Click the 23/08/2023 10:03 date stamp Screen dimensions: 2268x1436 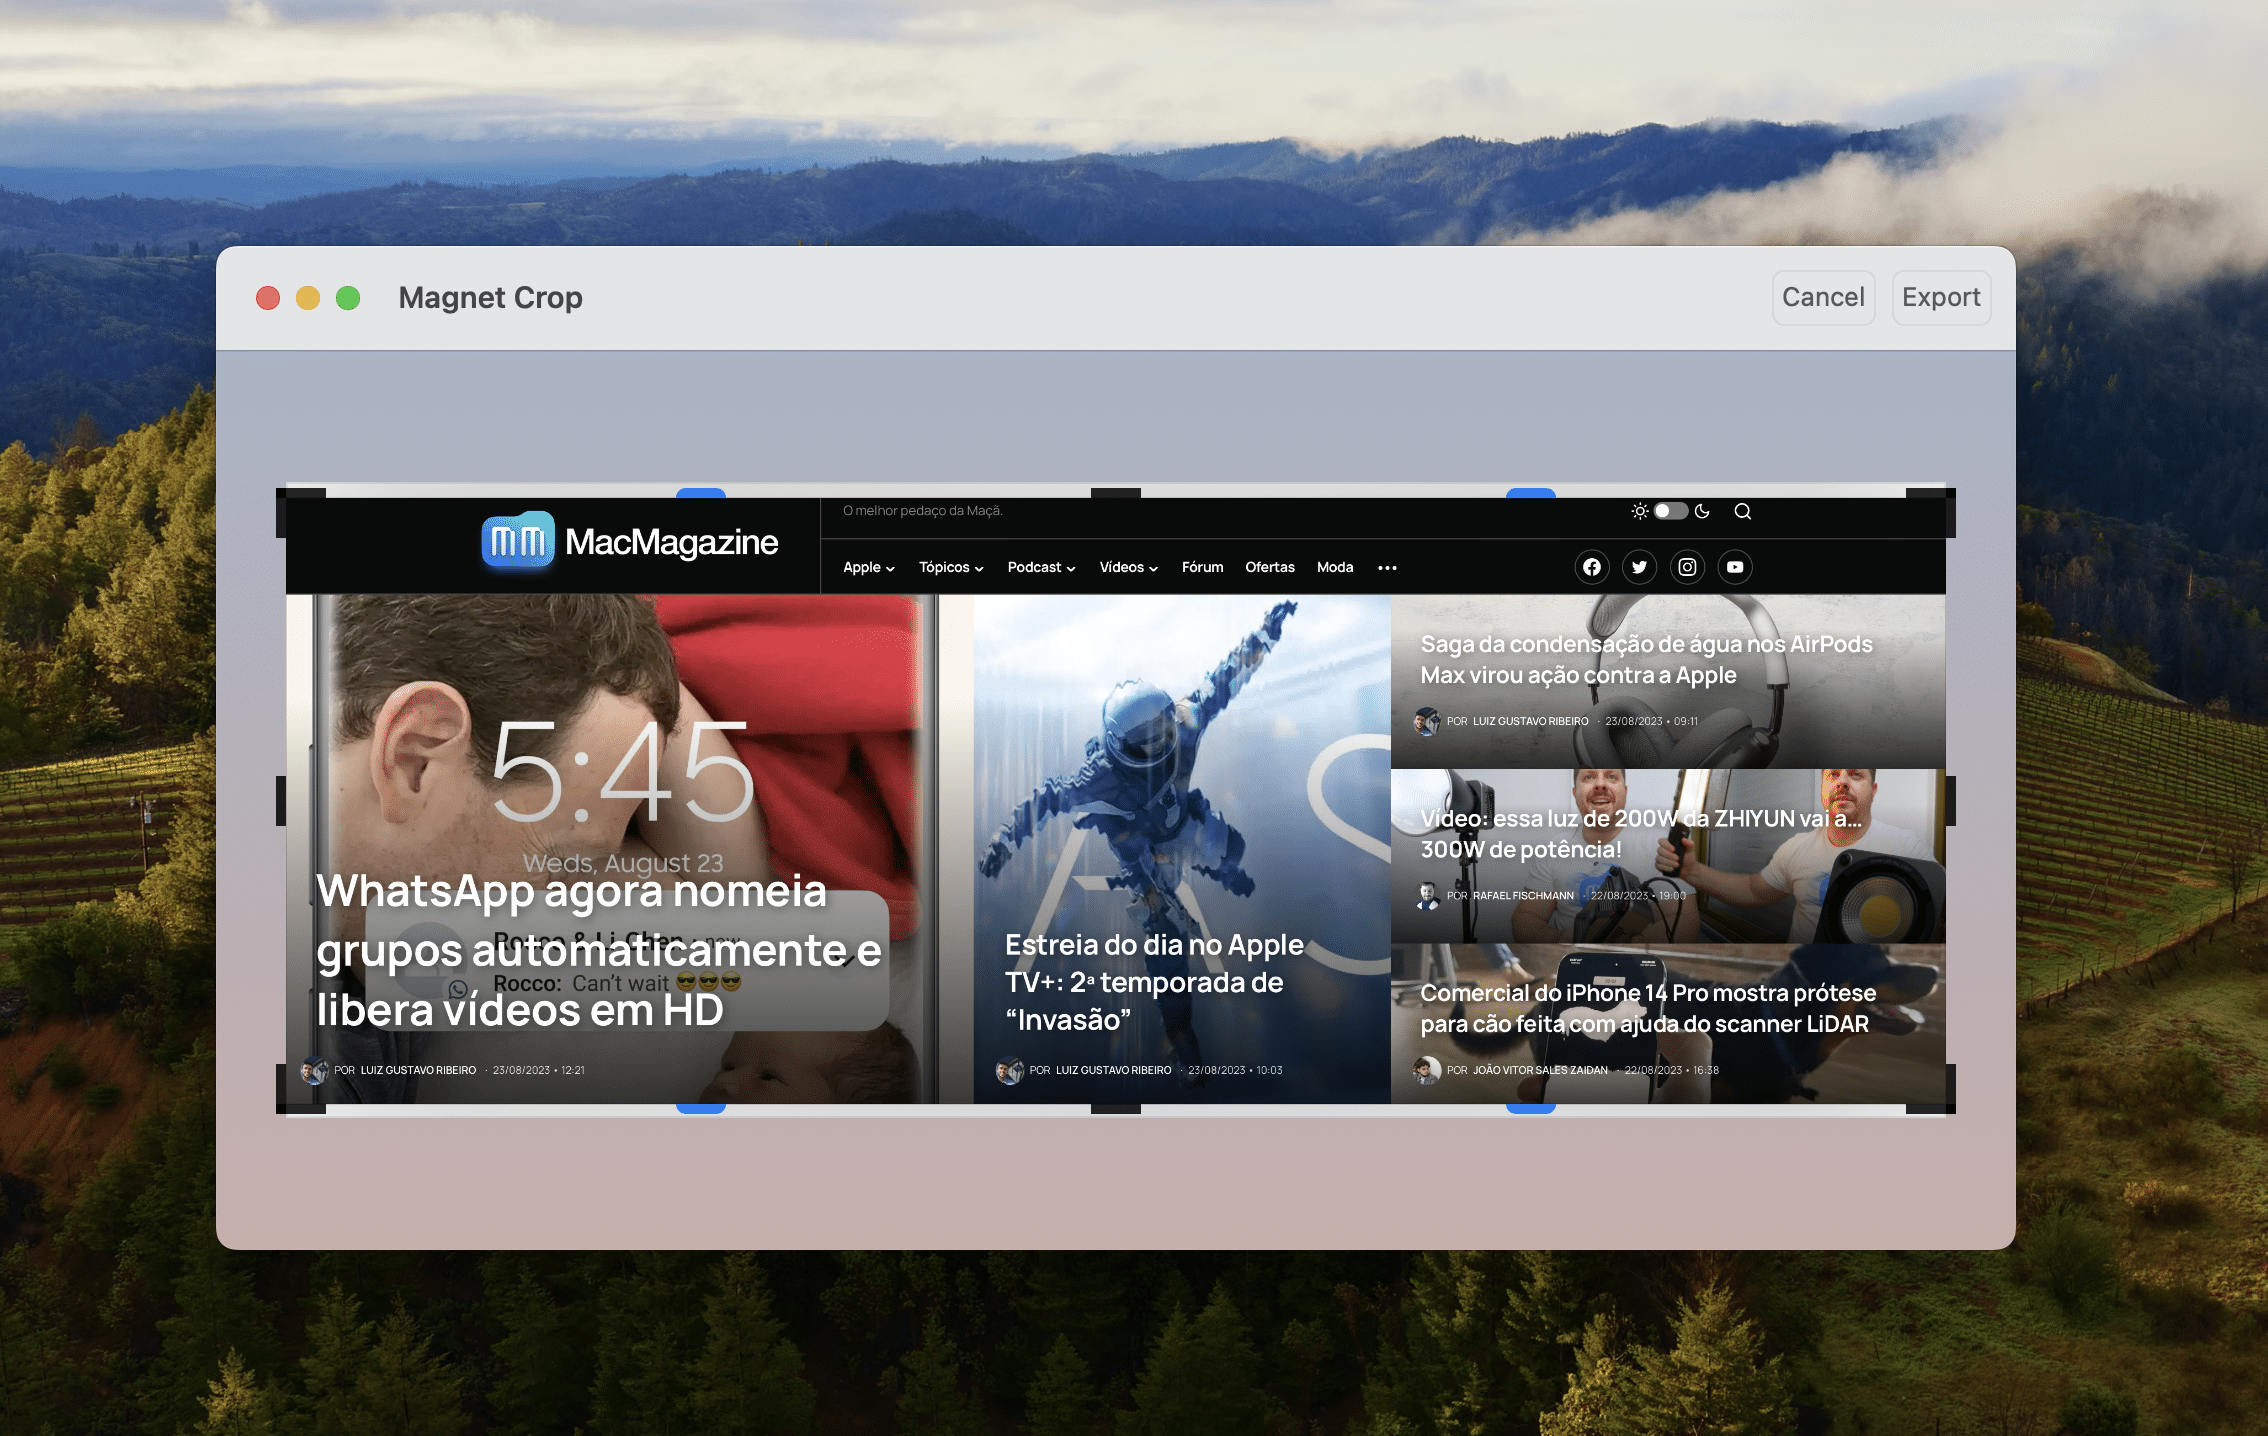1235,1070
